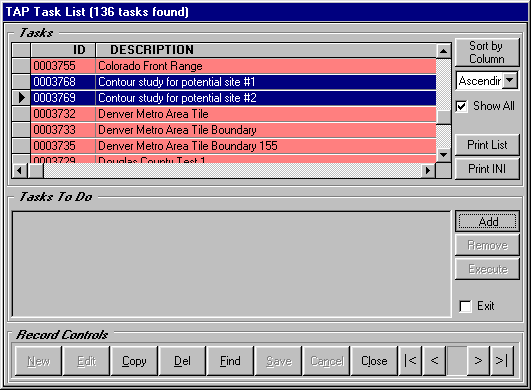Viewport: 531px width, 390px height.
Task: Click the task list scroll down arrow
Action: point(443,155)
